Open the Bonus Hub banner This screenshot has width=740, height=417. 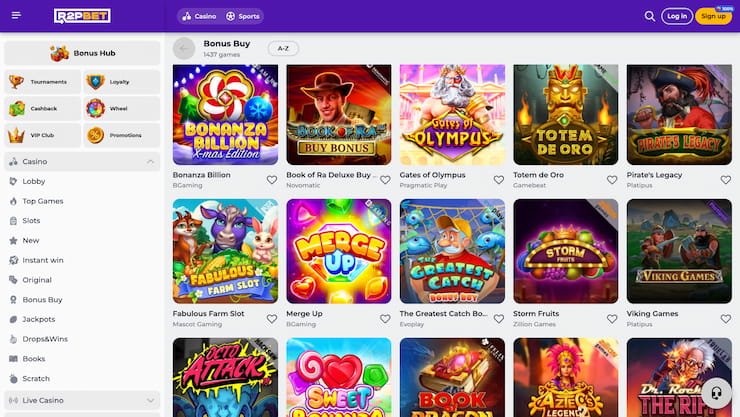(82, 53)
